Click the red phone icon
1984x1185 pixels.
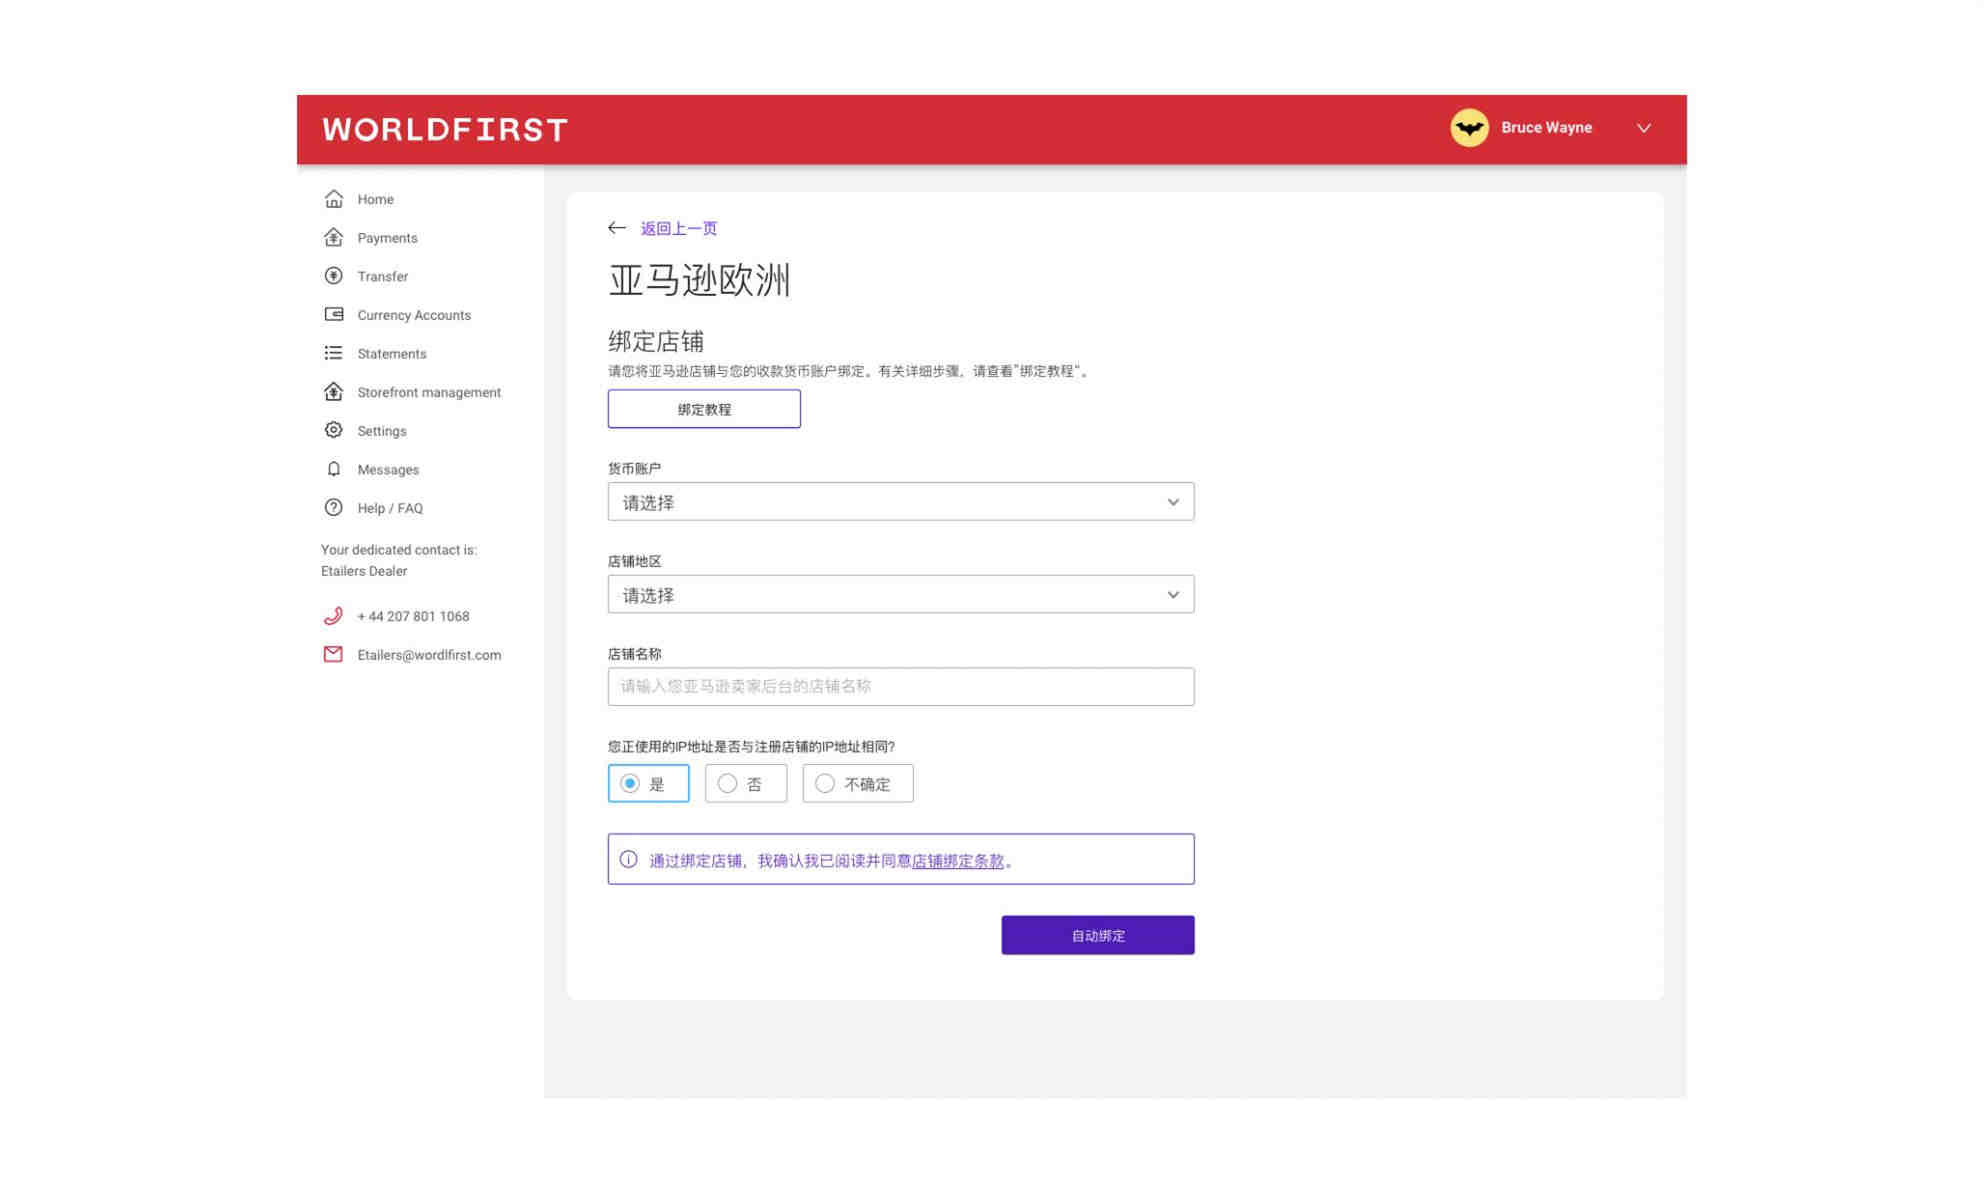coord(334,616)
